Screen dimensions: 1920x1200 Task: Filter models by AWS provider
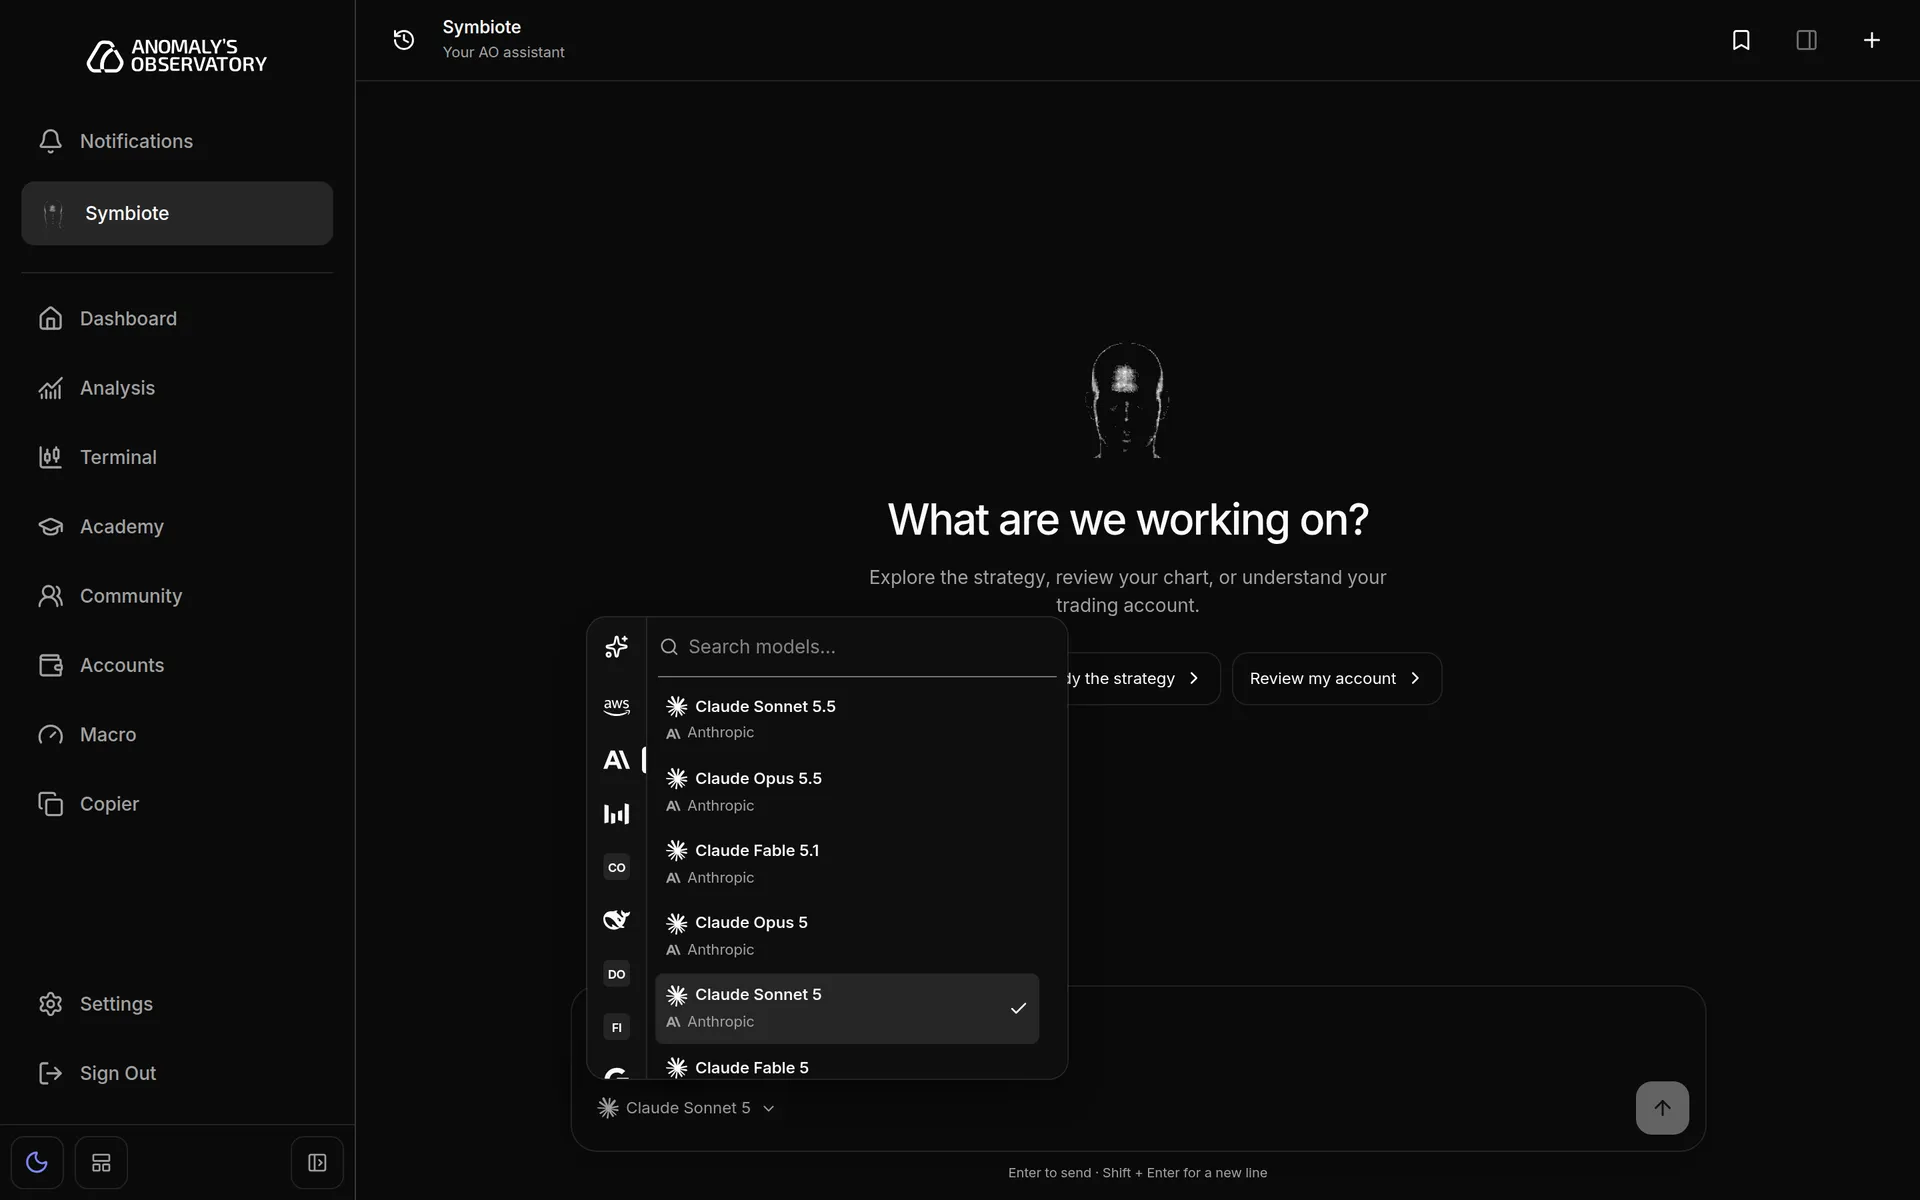617,706
